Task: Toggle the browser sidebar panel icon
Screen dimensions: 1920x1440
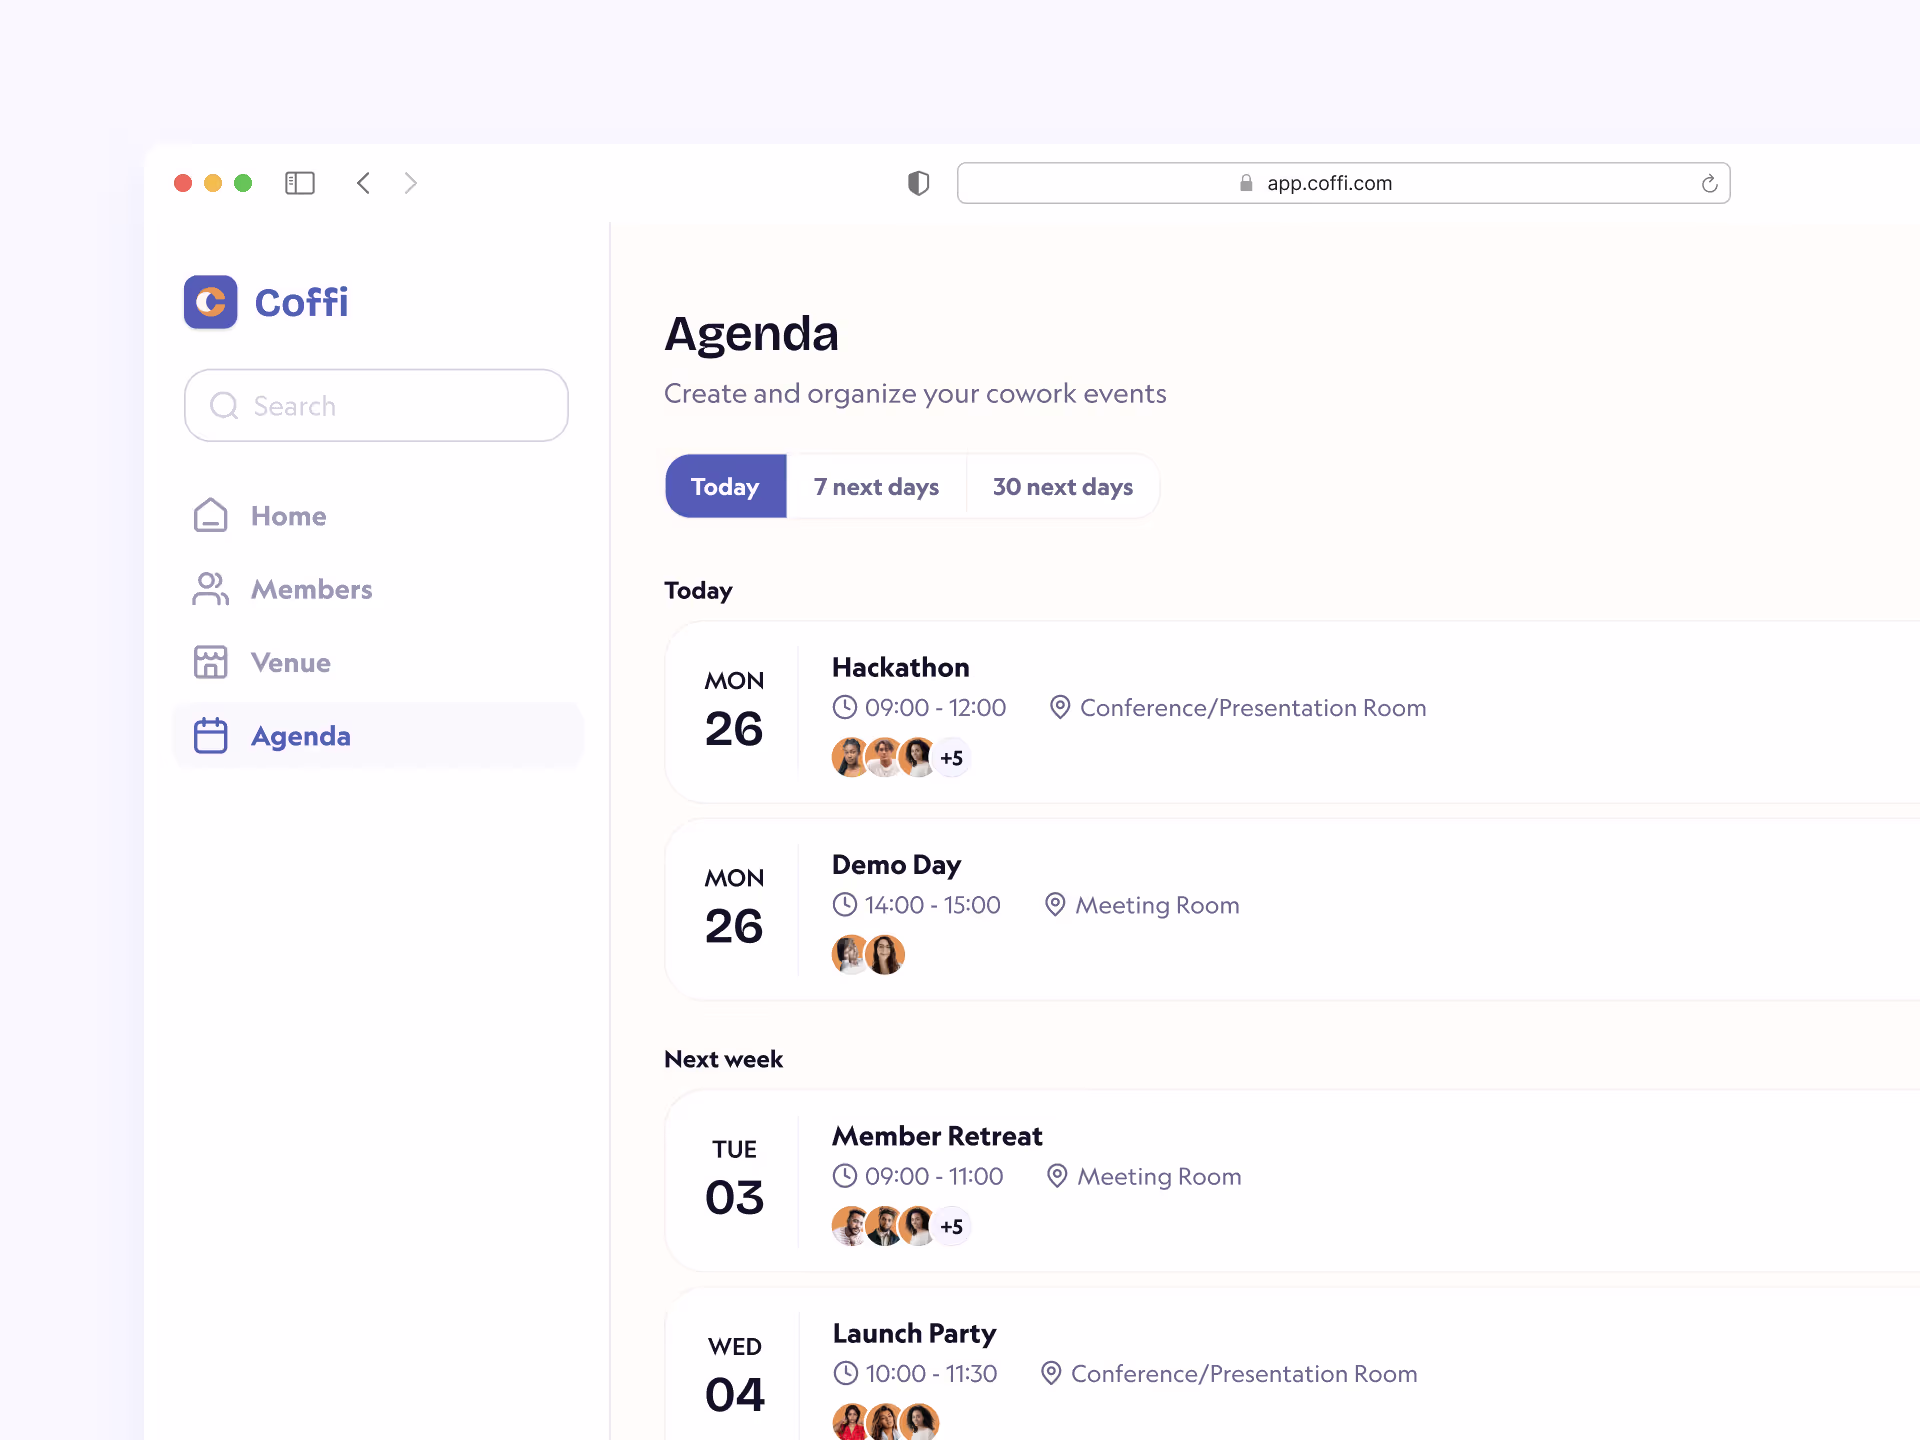Action: coord(300,183)
